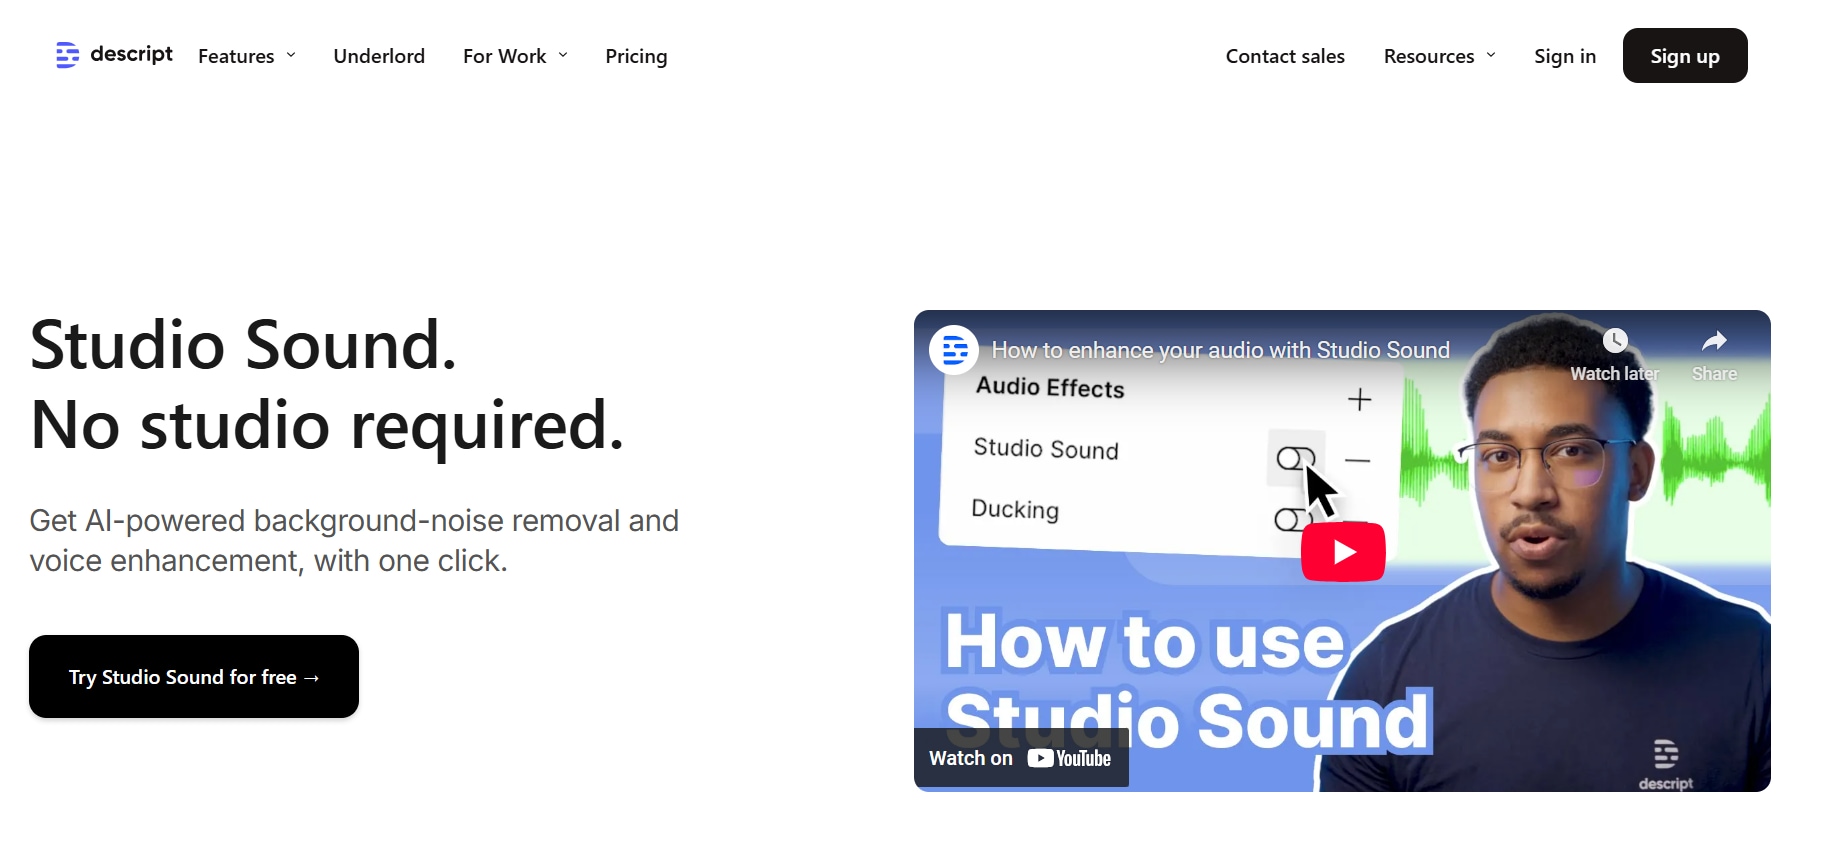Click the Descript channel avatar in video
Viewport: 1826px width, 848px height.
click(x=954, y=350)
